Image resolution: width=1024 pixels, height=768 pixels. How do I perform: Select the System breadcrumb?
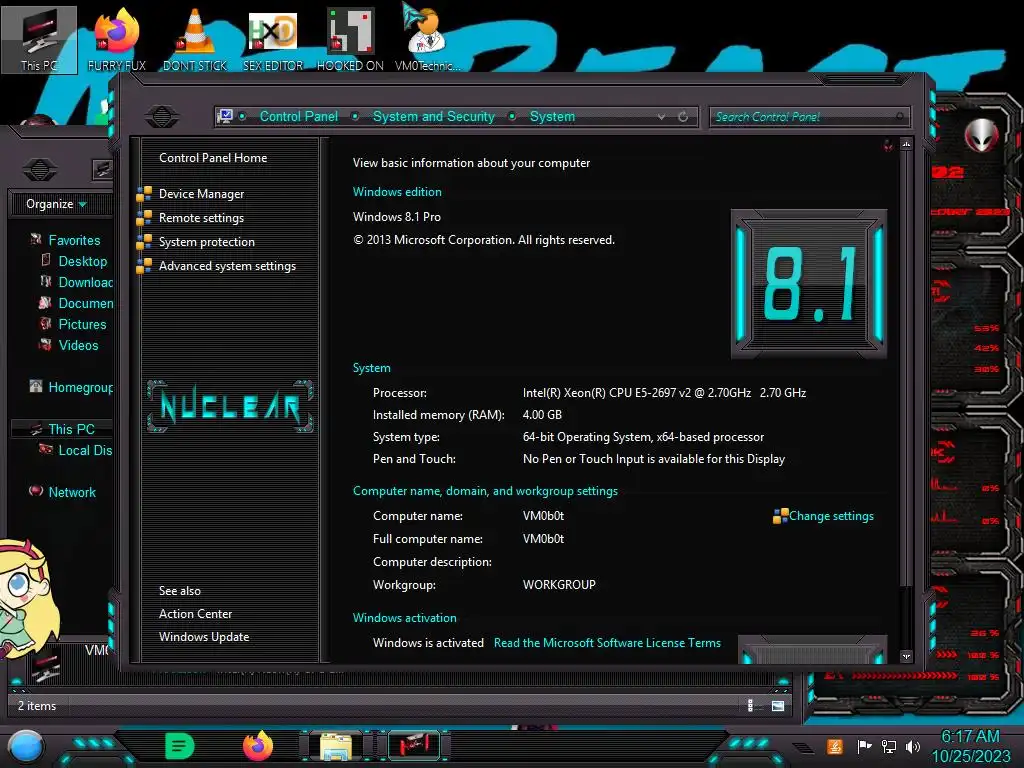coord(552,116)
